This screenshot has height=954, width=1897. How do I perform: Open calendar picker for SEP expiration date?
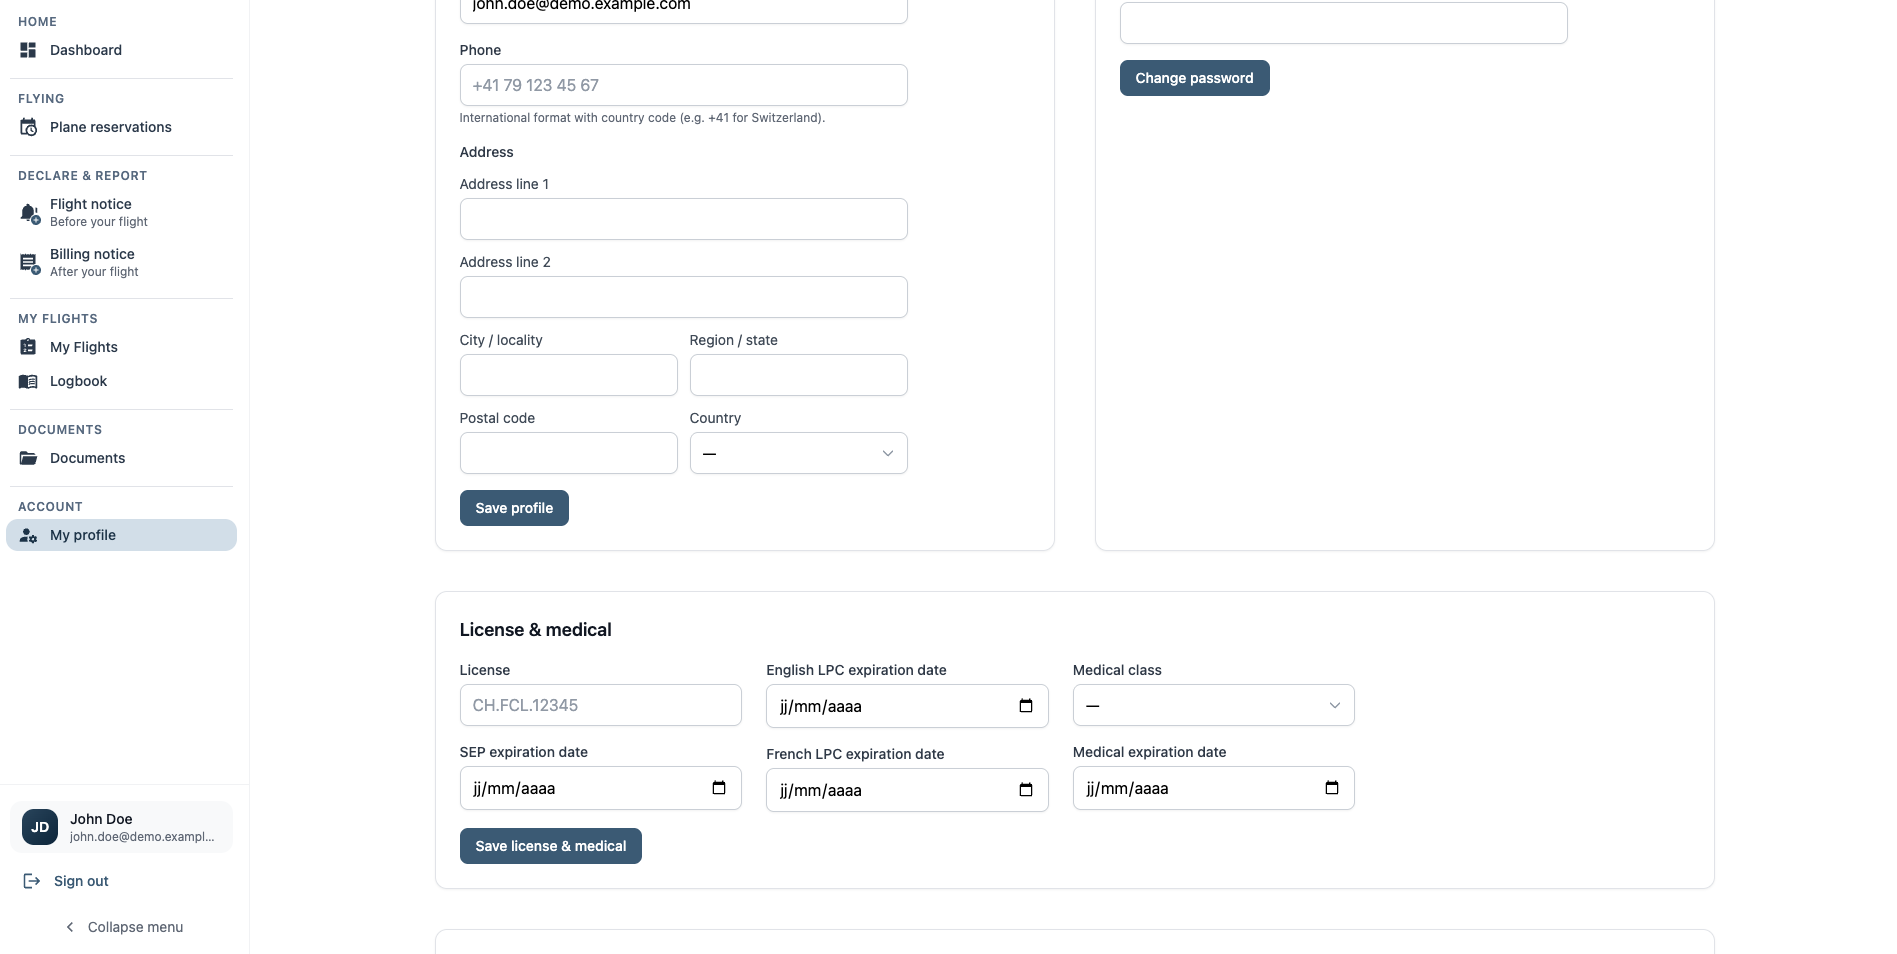click(x=719, y=788)
